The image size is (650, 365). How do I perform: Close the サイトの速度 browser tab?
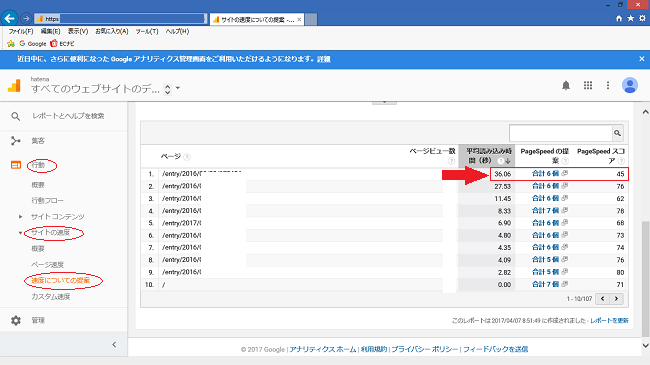pyautogui.click(x=299, y=19)
